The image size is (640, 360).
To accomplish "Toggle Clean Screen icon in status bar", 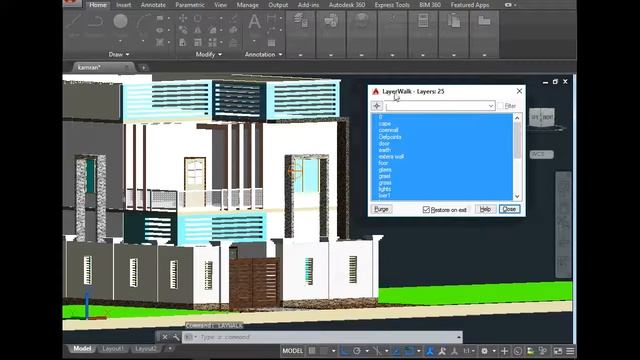I will pos(558,351).
